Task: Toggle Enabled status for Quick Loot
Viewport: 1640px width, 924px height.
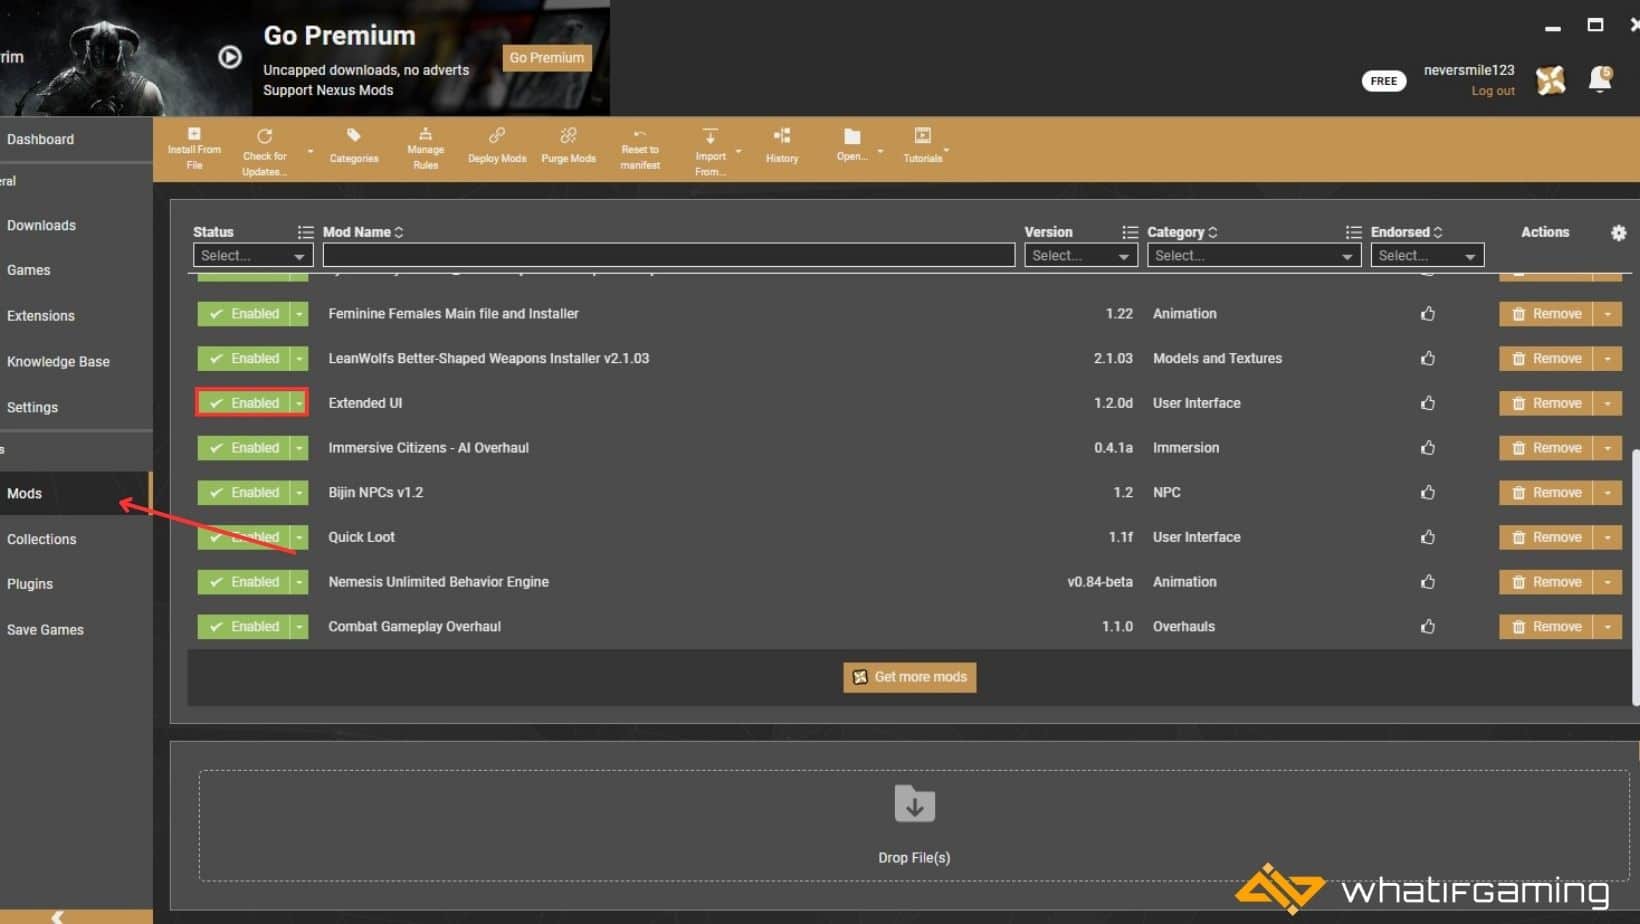Action: pos(244,537)
